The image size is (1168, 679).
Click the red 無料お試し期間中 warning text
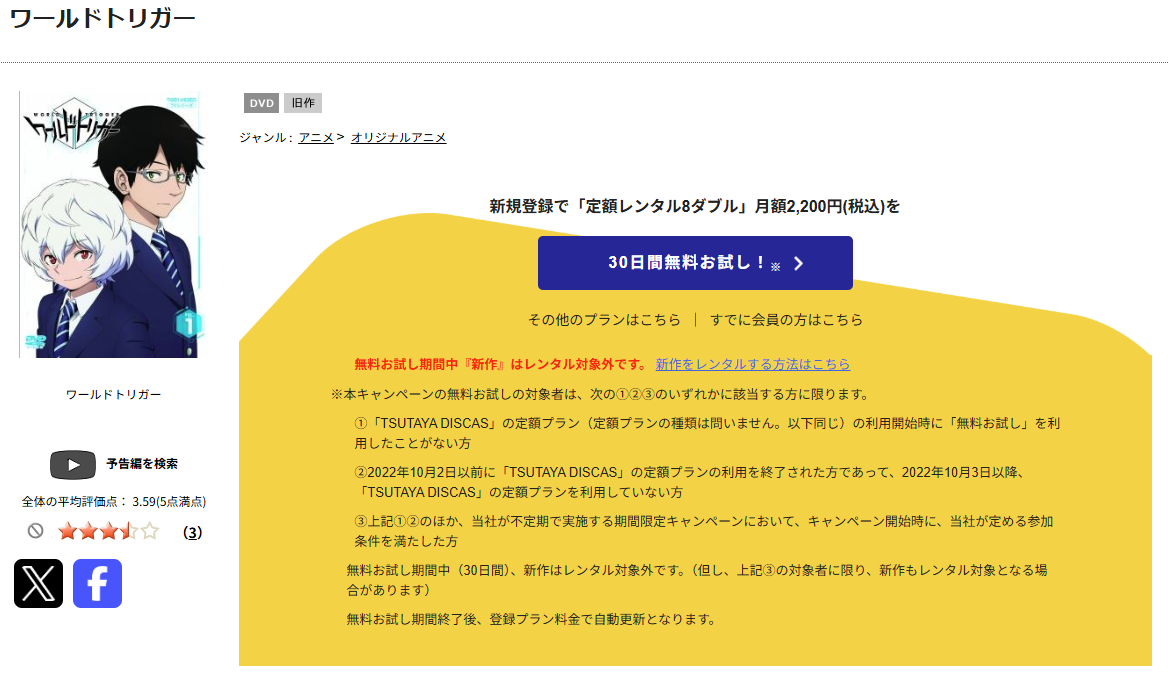pyautogui.click(x=502, y=364)
